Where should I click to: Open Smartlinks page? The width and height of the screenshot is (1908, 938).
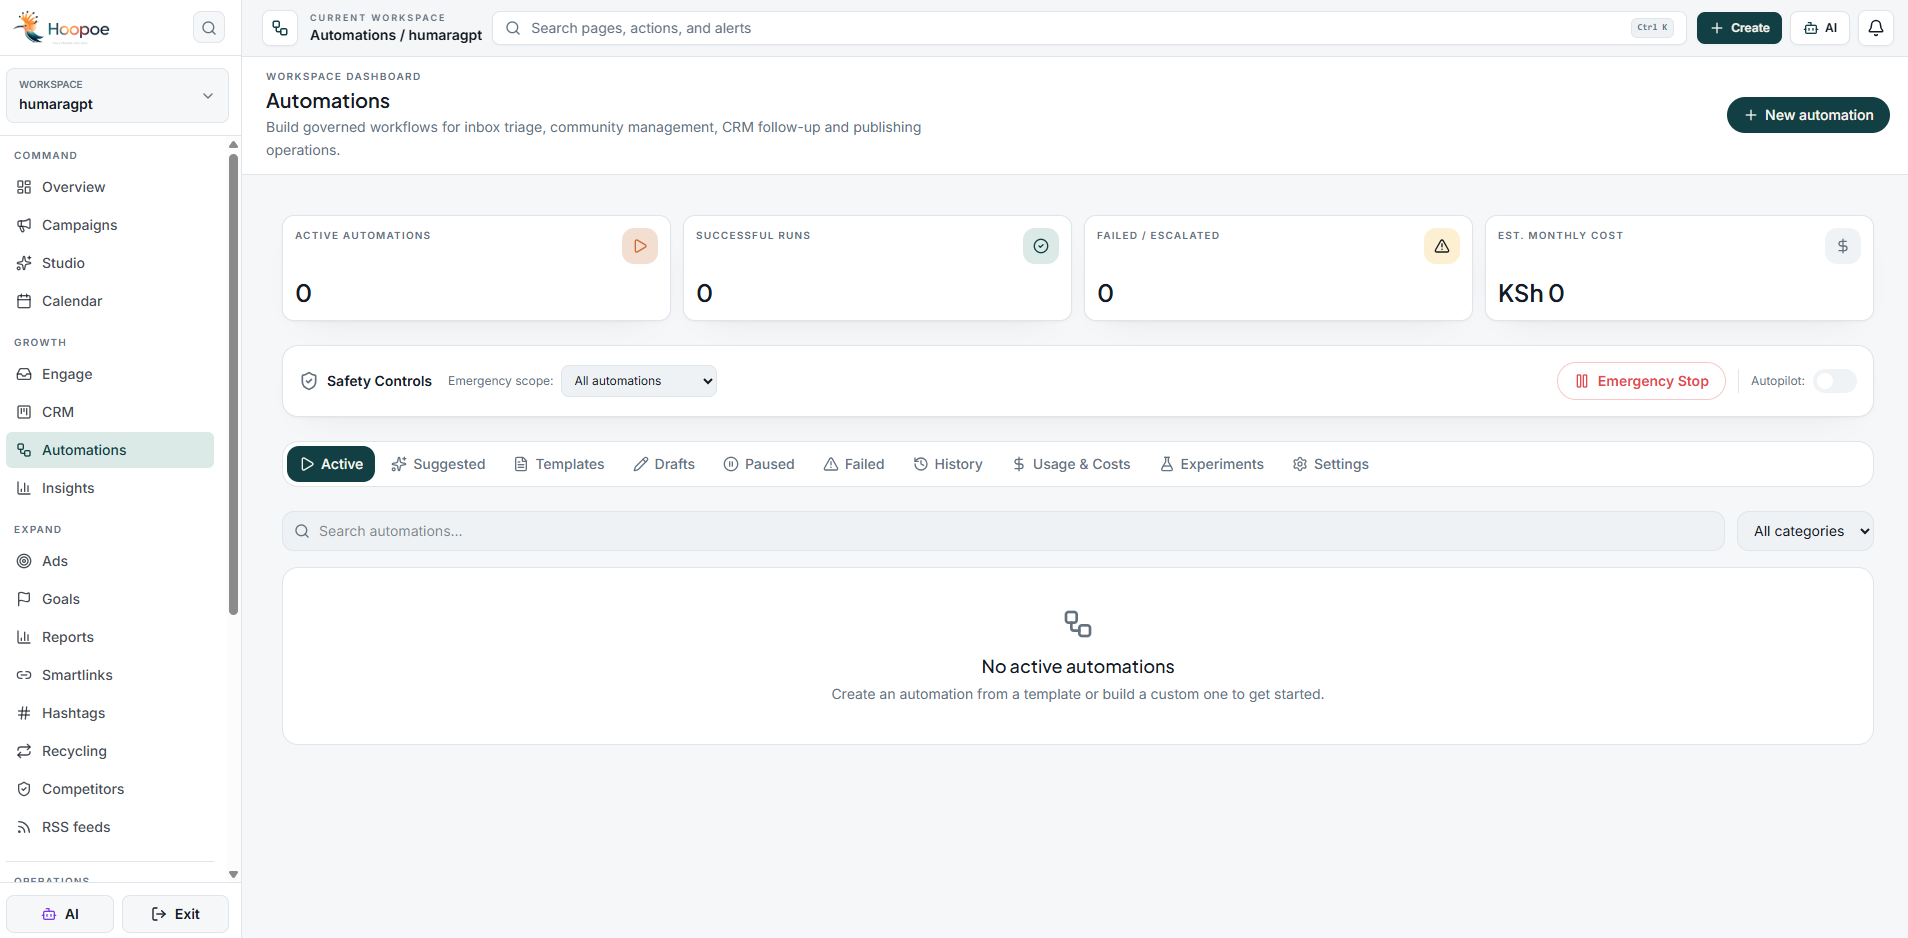point(110,675)
